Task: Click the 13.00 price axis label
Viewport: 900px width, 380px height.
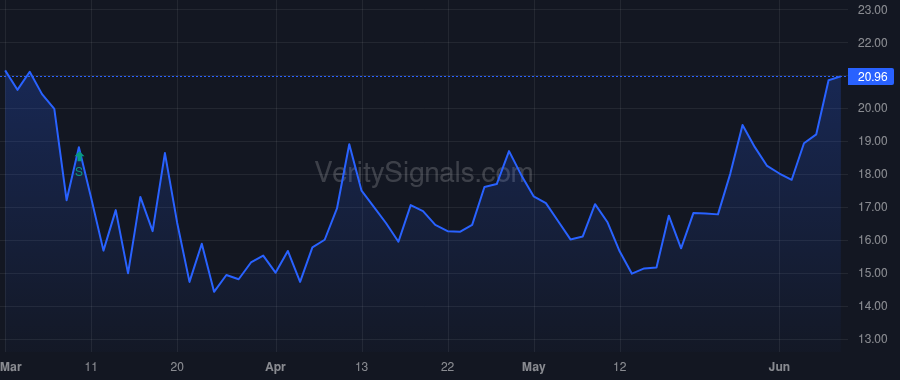Action: (x=872, y=339)
